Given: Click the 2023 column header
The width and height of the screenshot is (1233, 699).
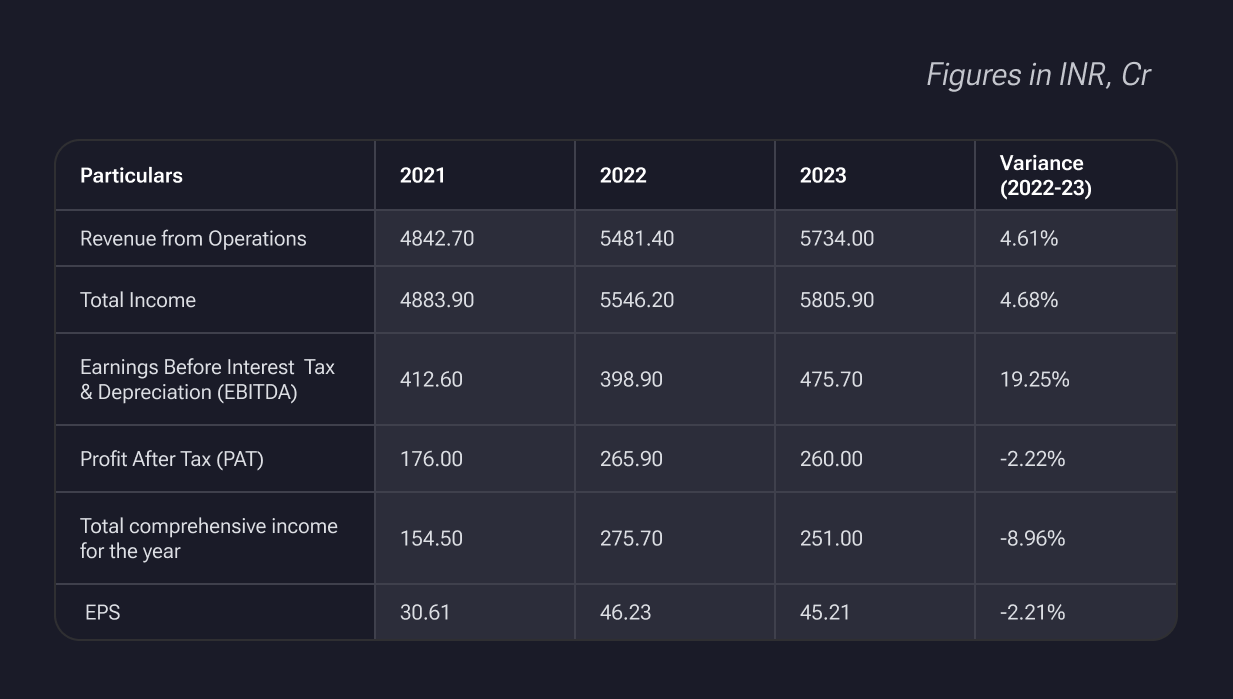Looking at the screenshot, I should (x=823, y=176).
